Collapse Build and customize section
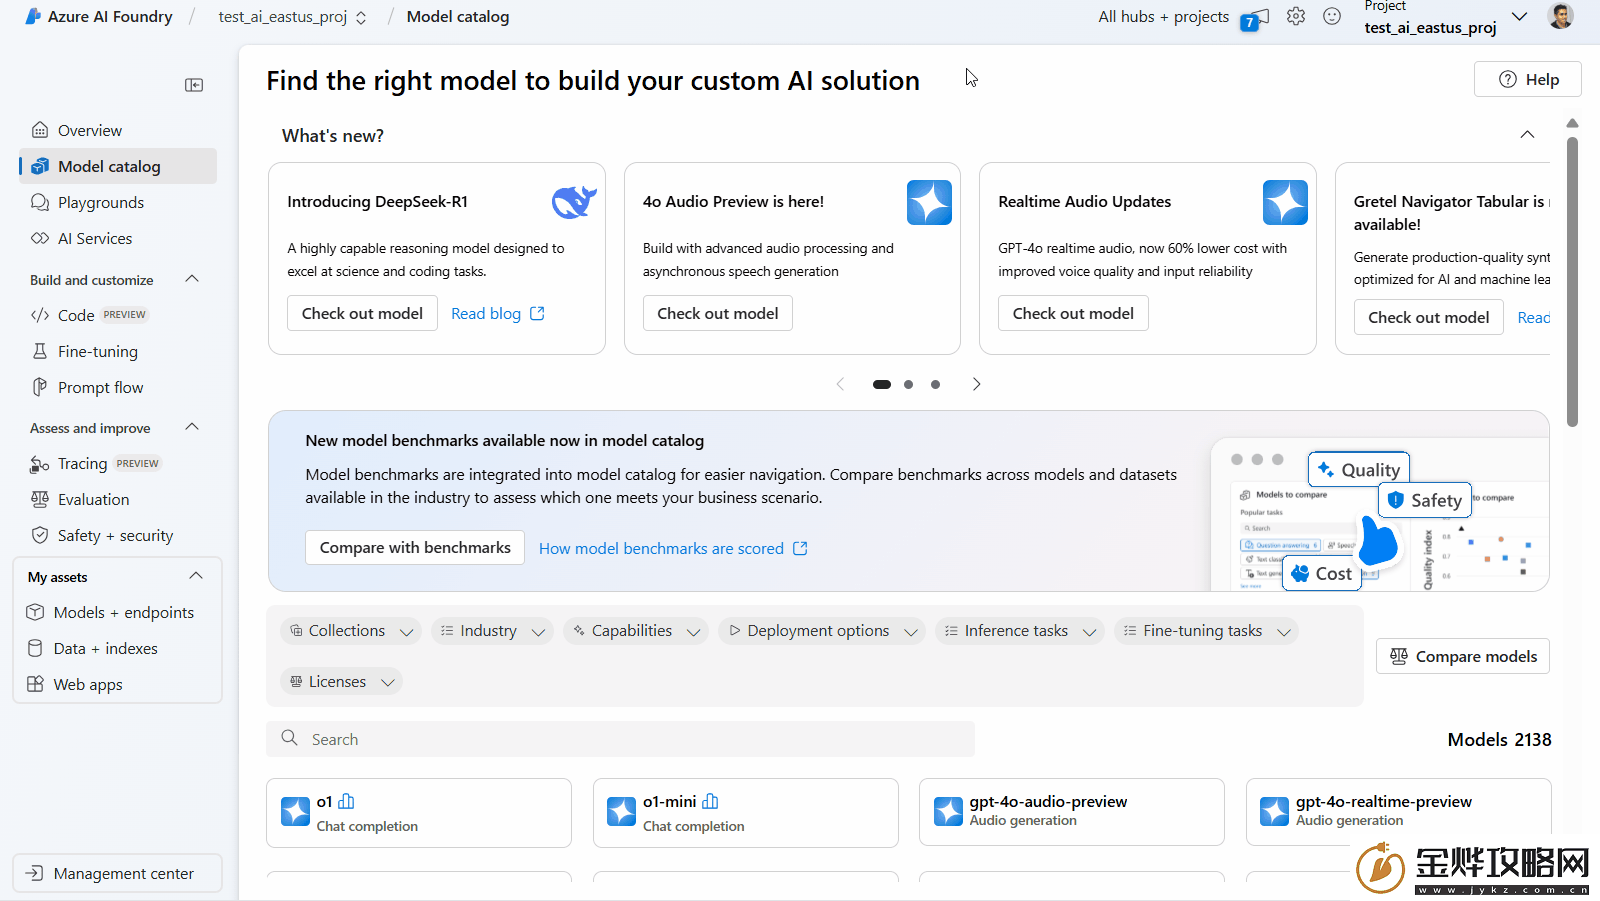This screenshot has height=901, width=1600. [193, 279]
